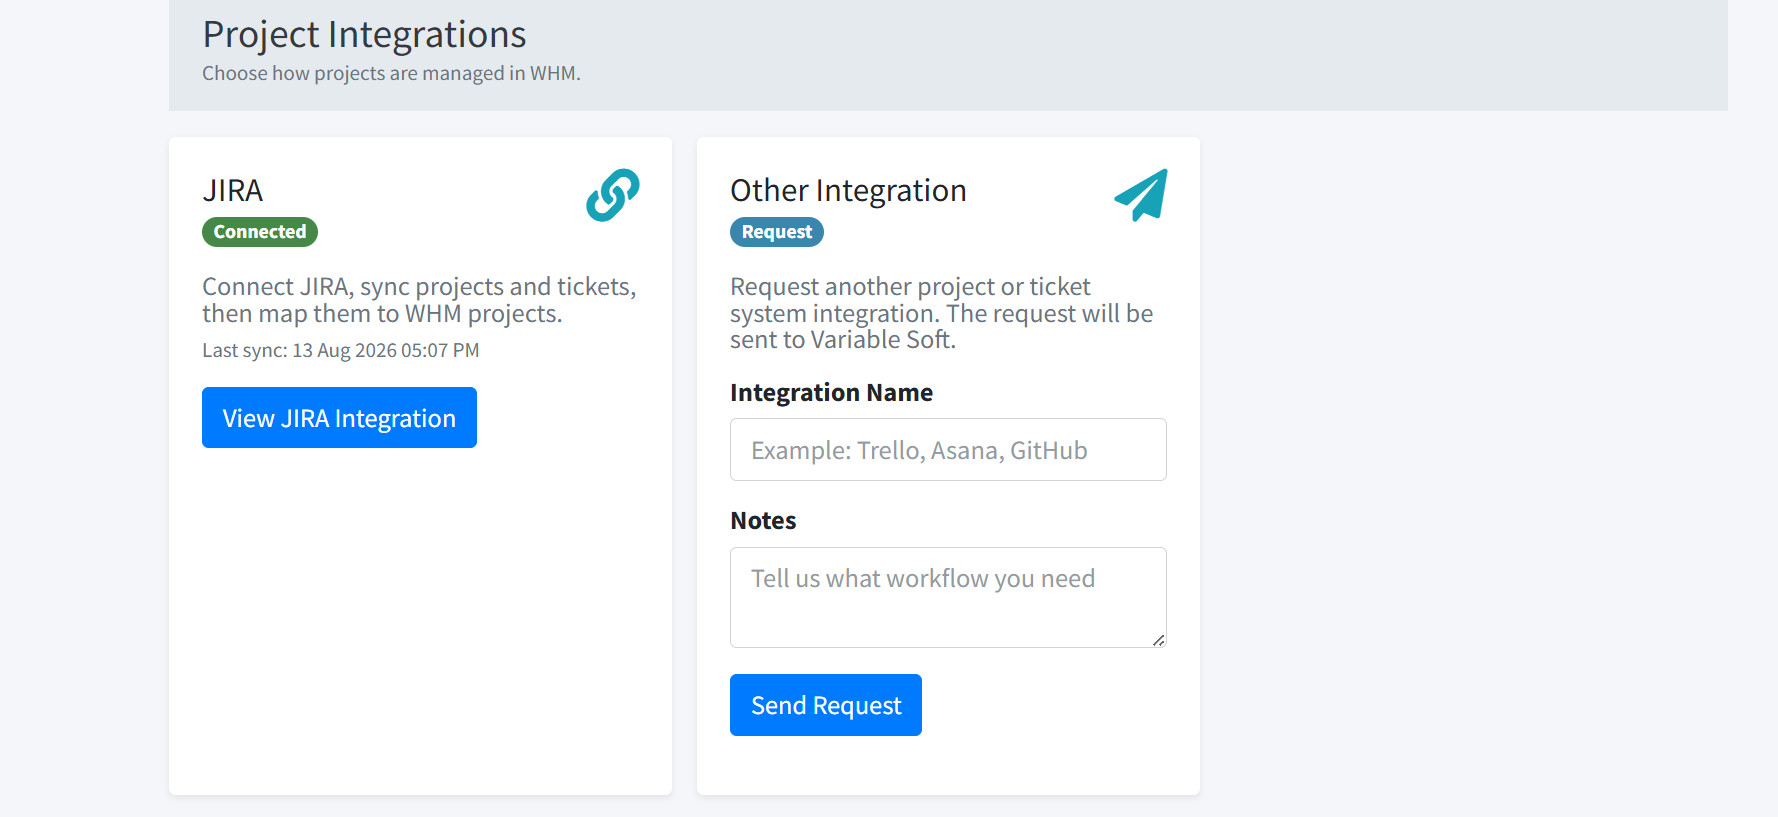Click the Other Integration card title
1778x817 pixels.
point(848,190)
